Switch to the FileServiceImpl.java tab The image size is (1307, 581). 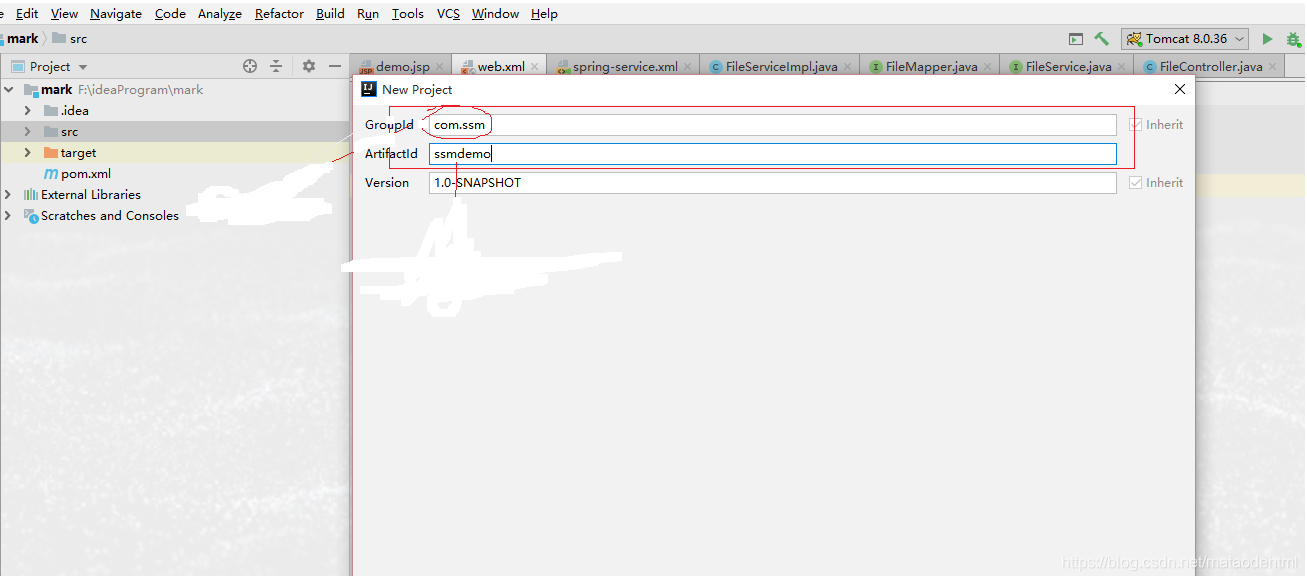781,67
